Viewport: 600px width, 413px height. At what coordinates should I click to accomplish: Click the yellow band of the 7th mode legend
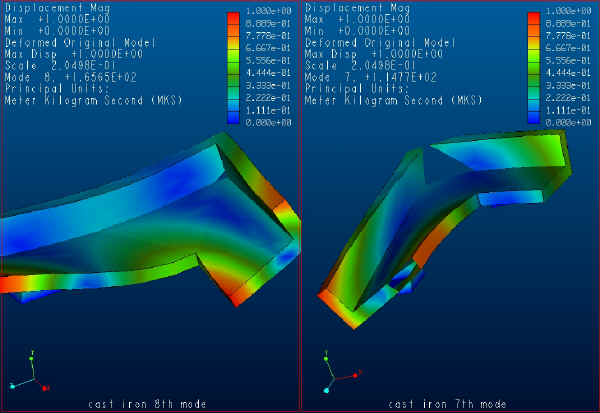533,44
